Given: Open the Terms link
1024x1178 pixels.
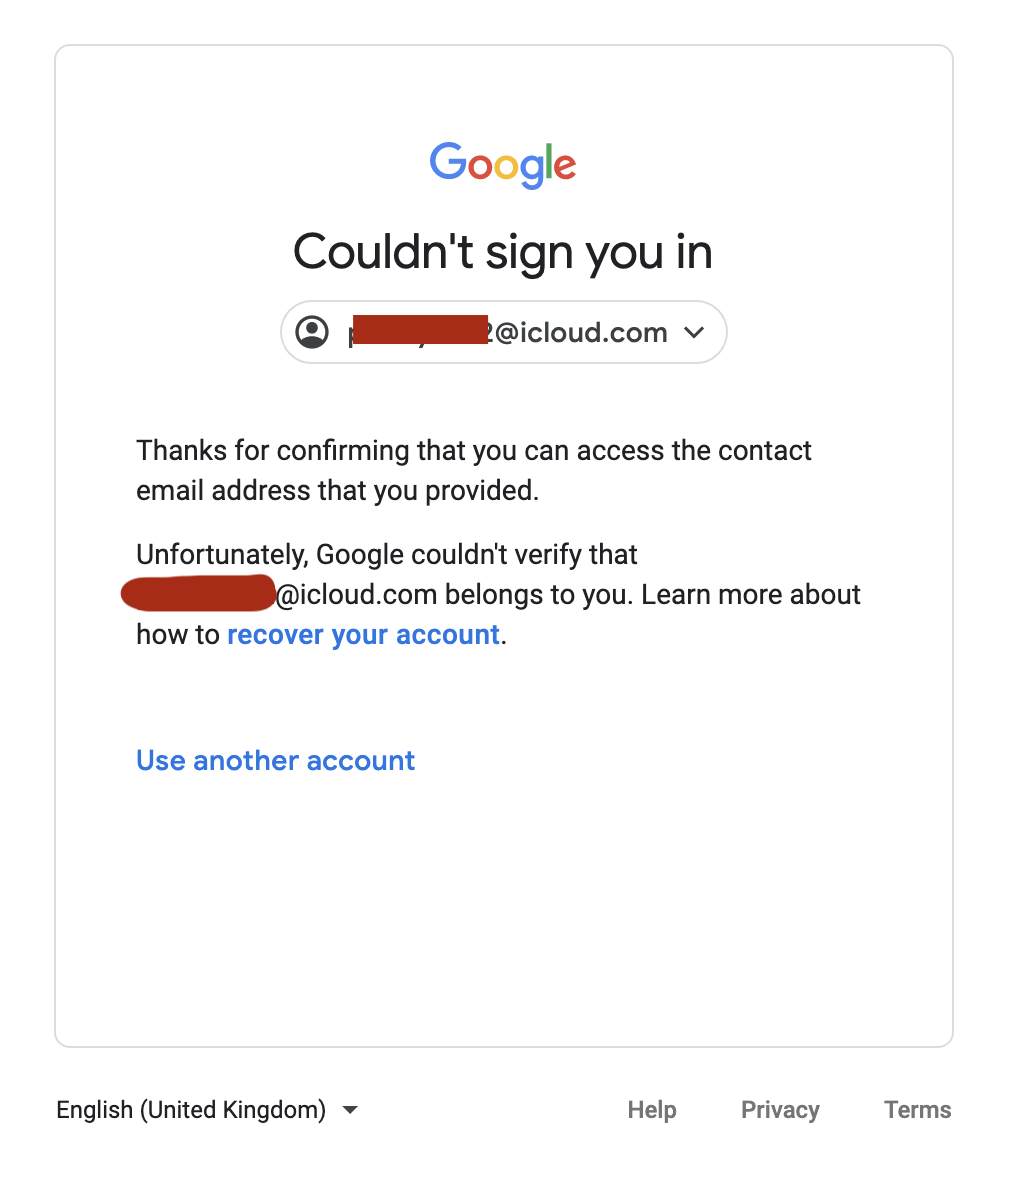Looking at the screenshot, I should (x=917, y=1110).
